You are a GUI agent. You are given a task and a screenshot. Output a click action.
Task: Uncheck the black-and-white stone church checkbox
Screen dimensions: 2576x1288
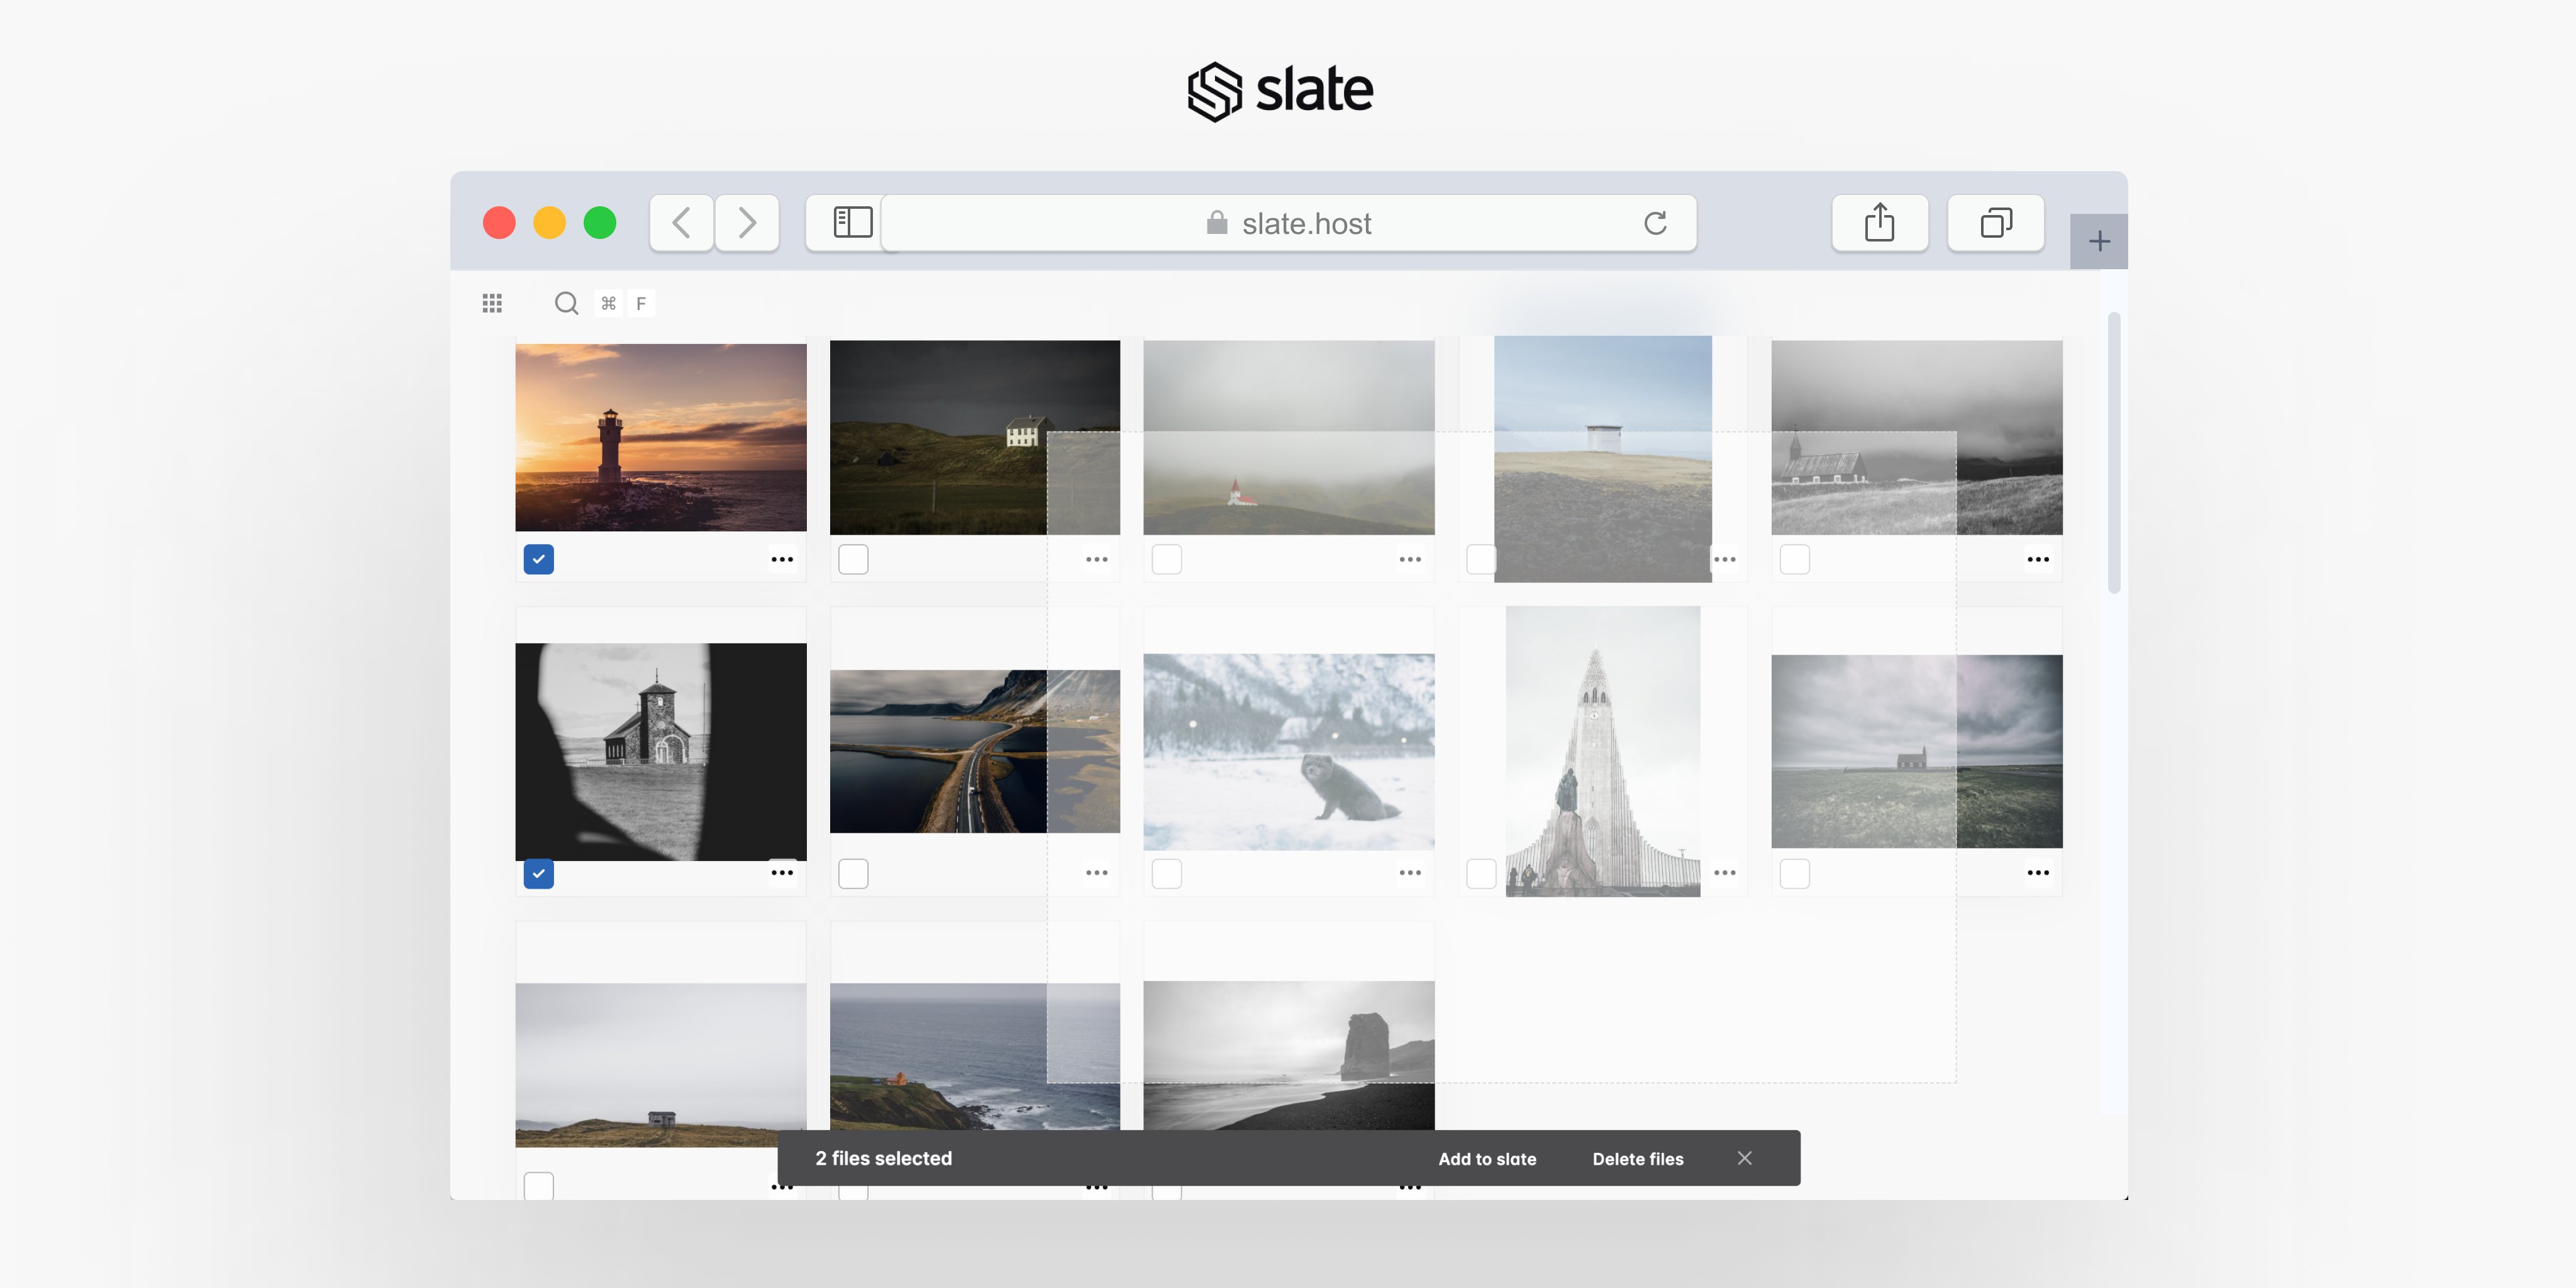[539, 873]
